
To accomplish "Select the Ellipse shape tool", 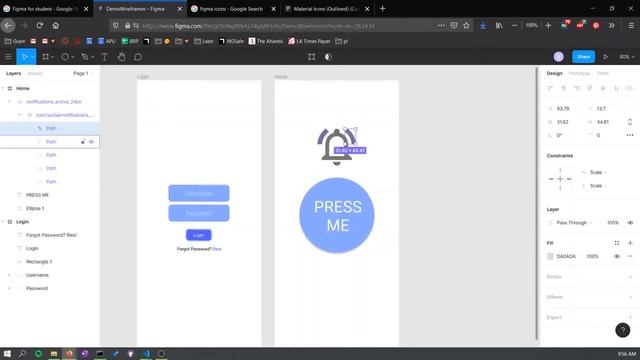I will (x=65, y=57).
